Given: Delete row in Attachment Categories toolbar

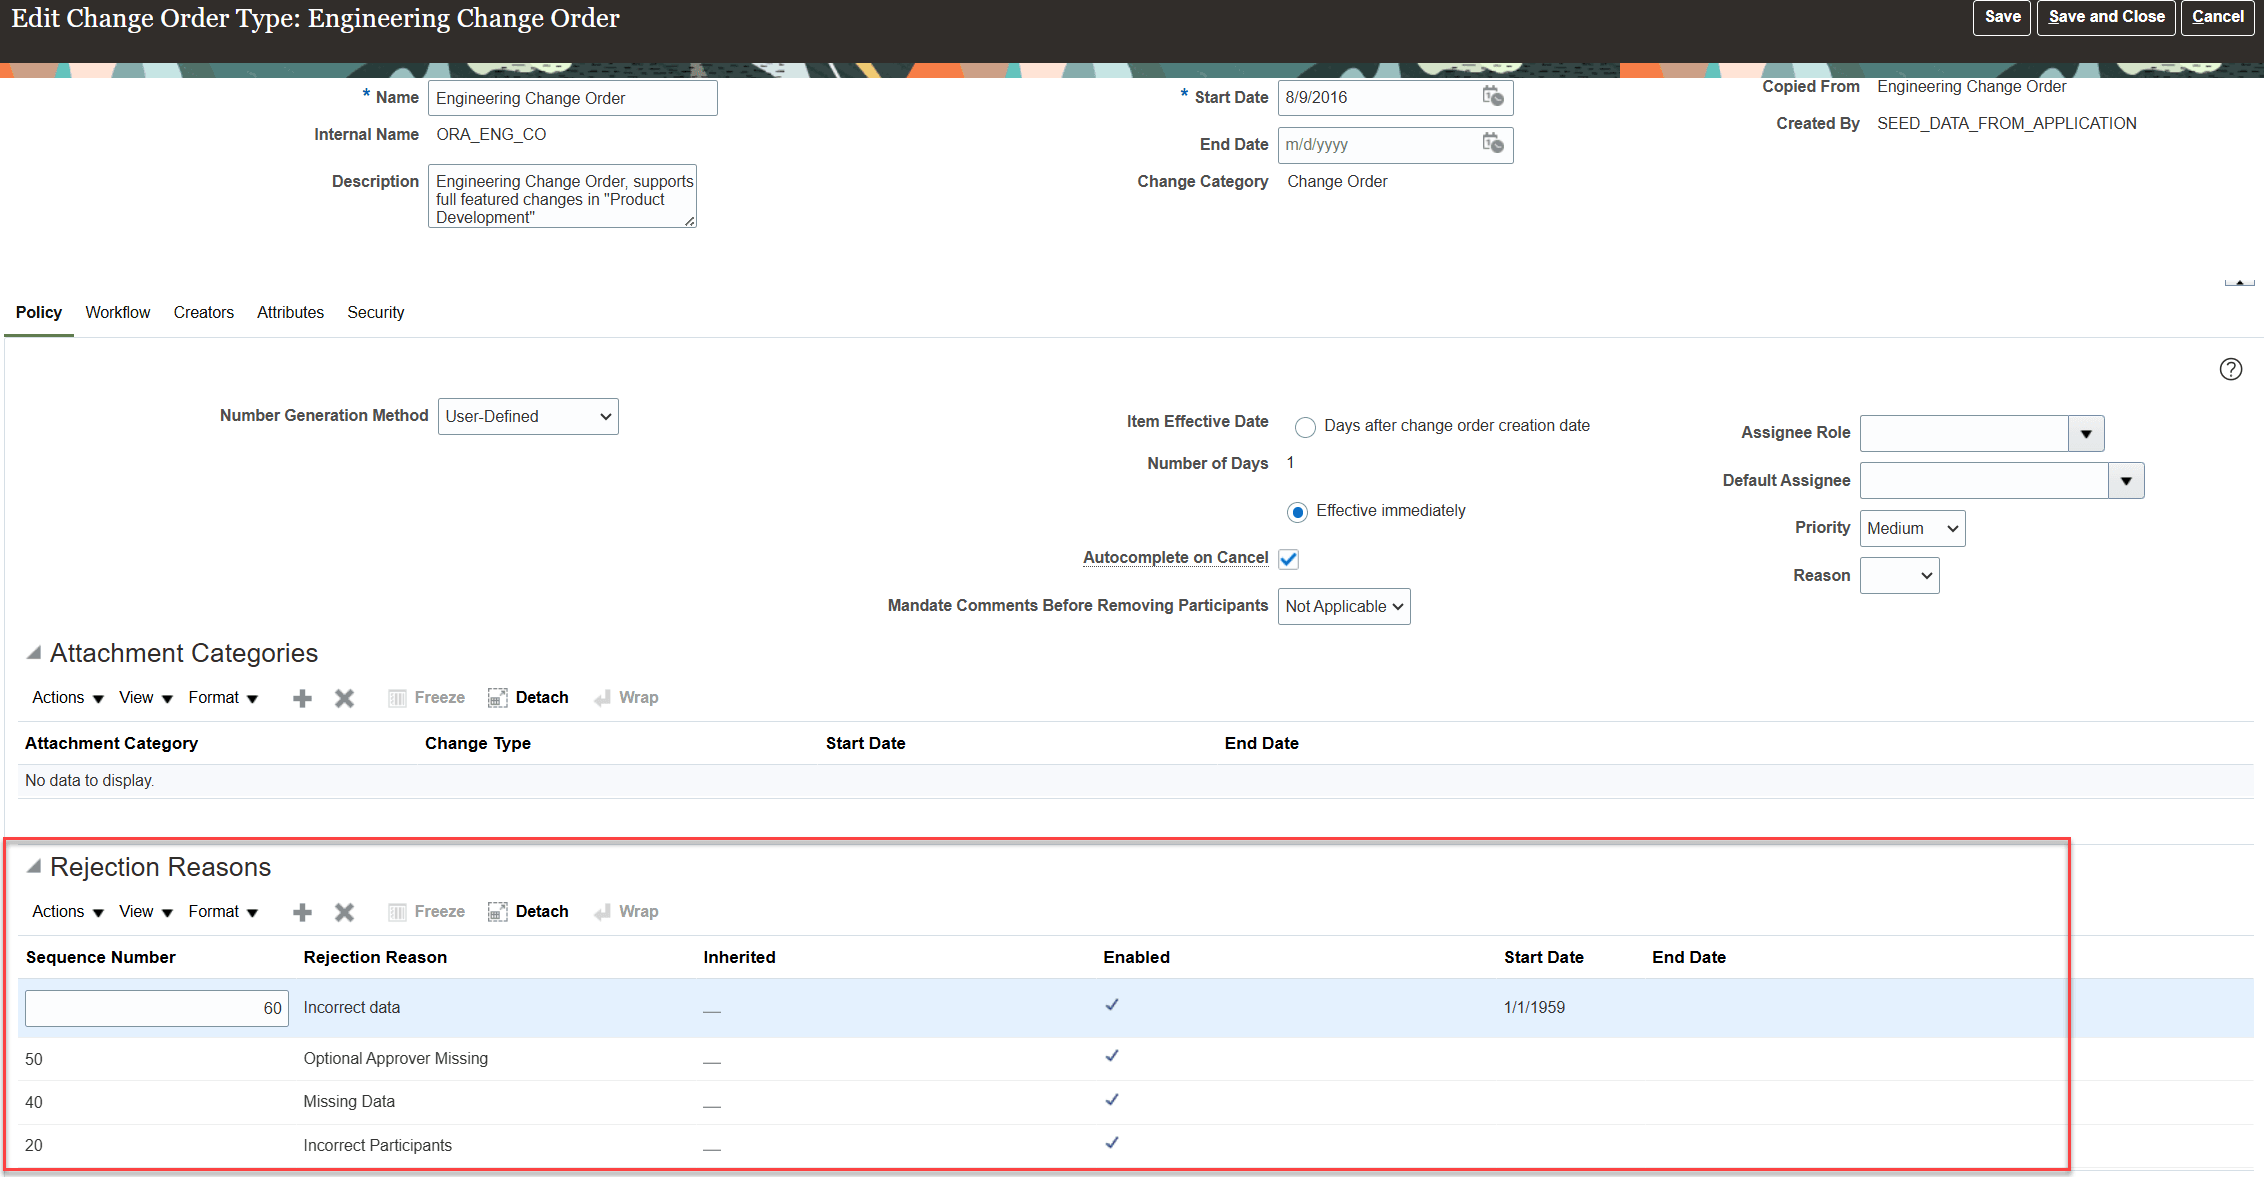Looking at the screenshot, I should tap(344, 698).
